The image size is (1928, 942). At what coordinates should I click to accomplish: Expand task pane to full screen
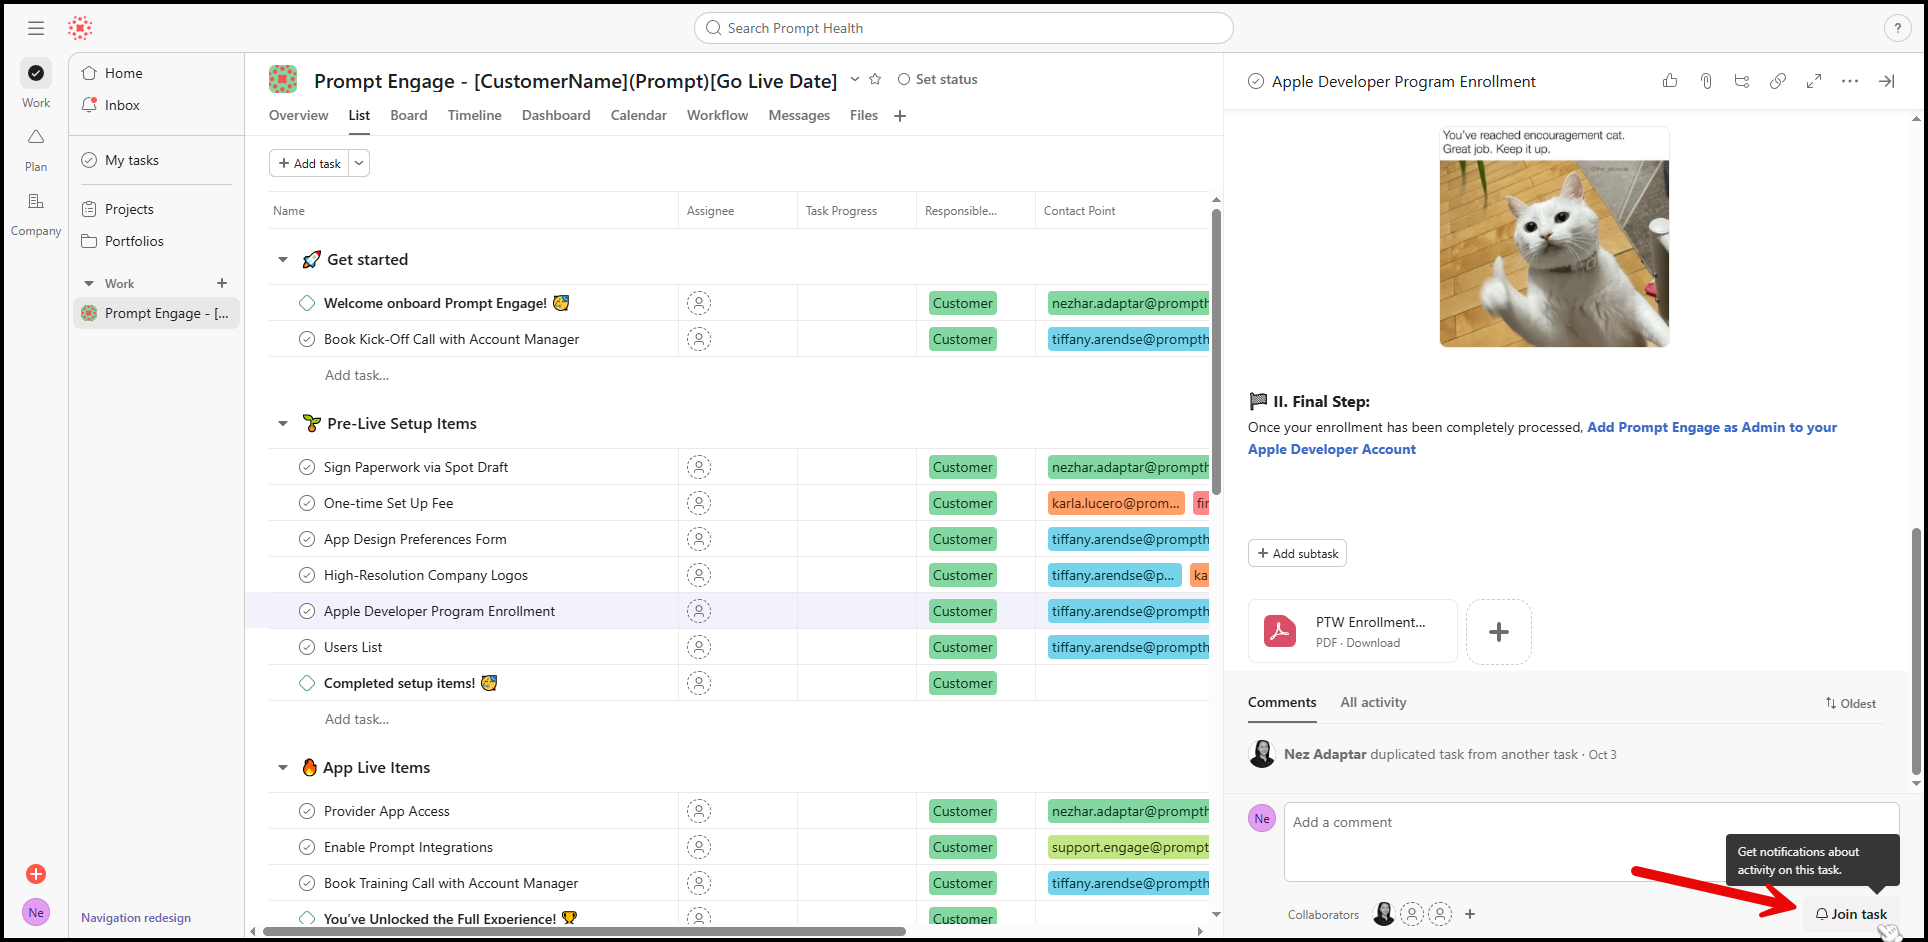click(1814, 81)
